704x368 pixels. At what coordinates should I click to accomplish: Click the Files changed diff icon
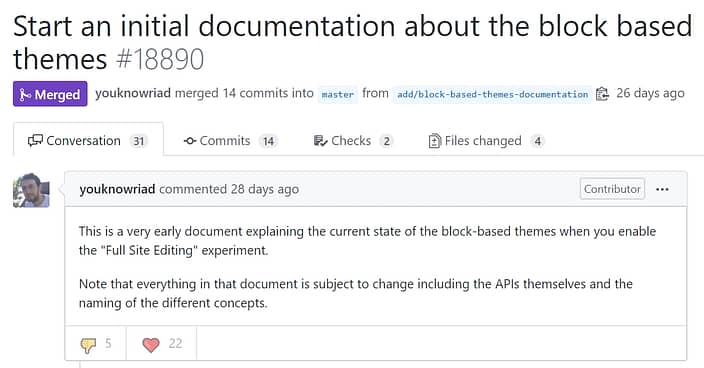435,141
